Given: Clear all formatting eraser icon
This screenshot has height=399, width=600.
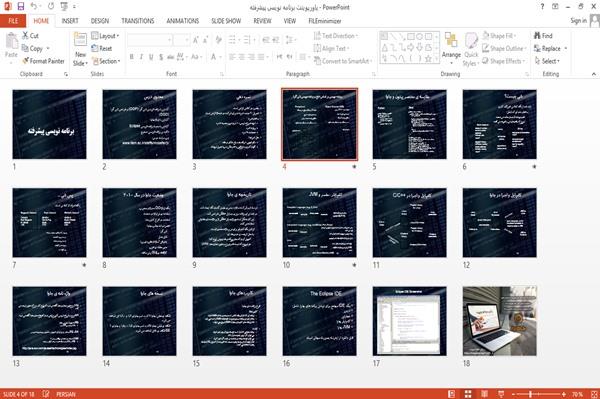Looking at the screenshot, I should click(218, 39).
